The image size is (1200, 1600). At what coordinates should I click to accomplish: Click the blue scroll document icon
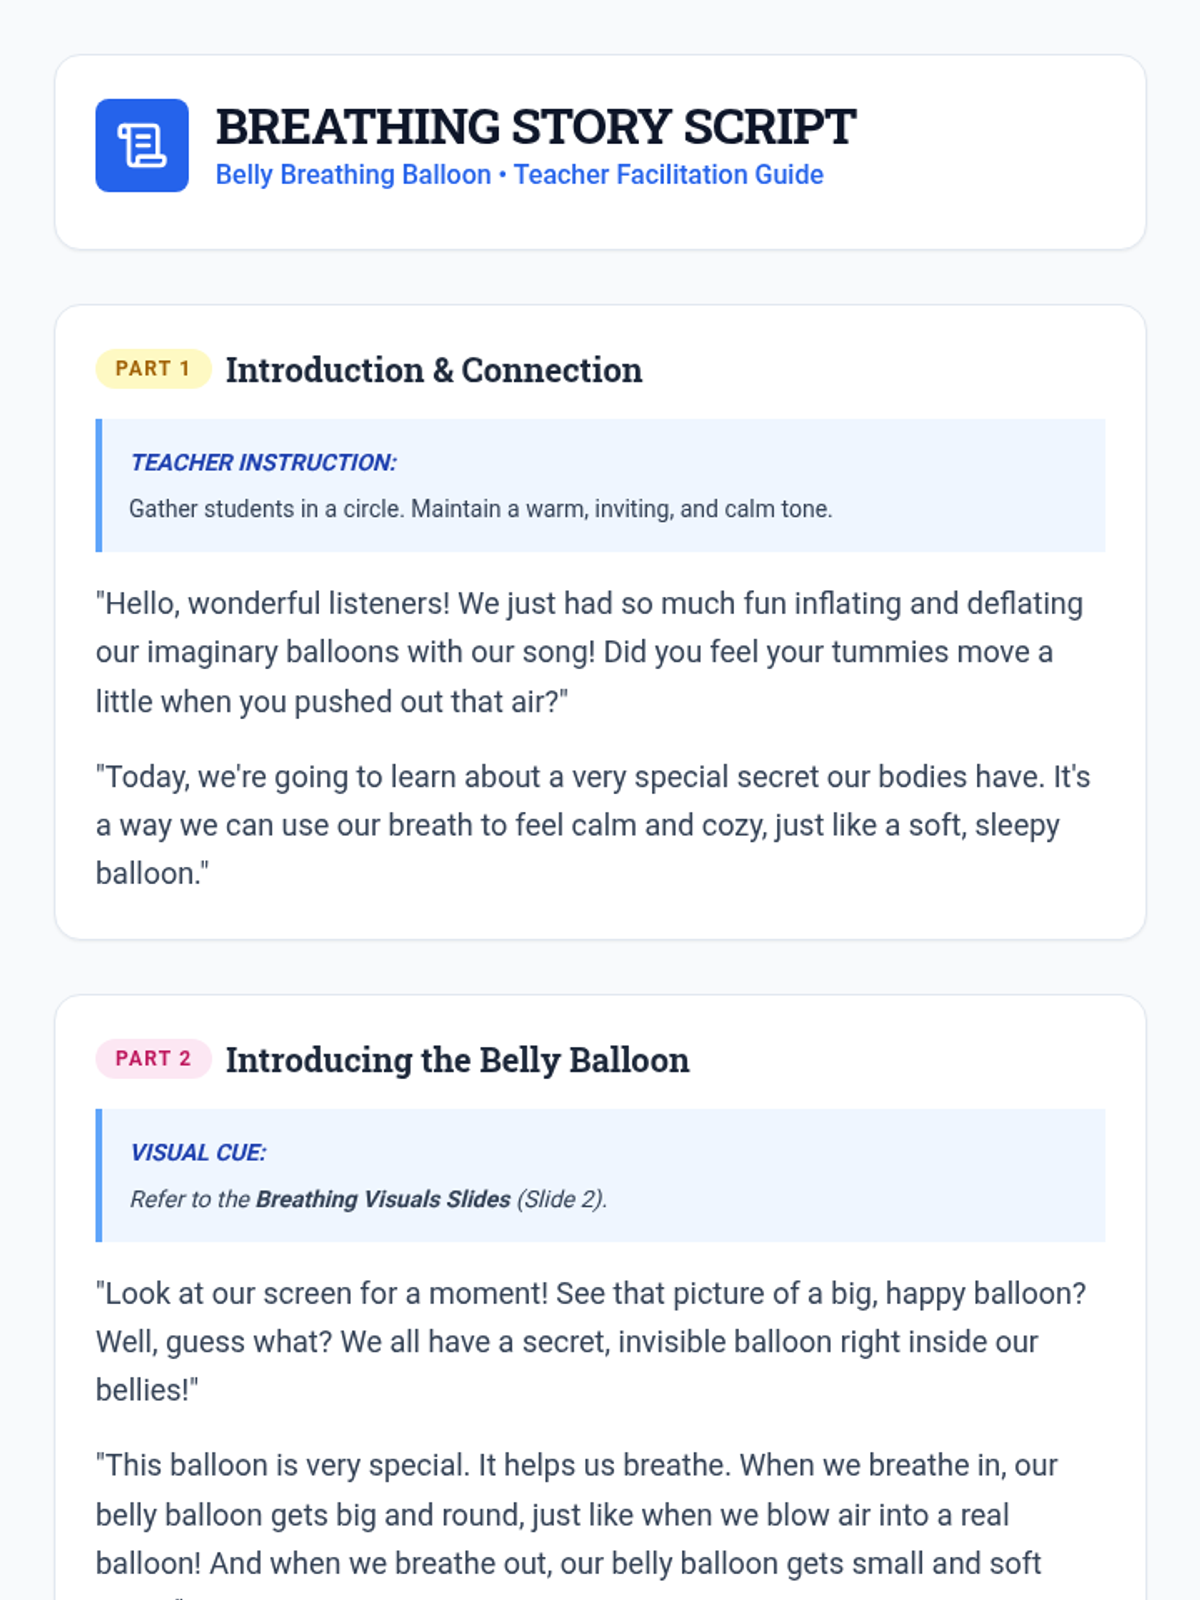point(142,145)
